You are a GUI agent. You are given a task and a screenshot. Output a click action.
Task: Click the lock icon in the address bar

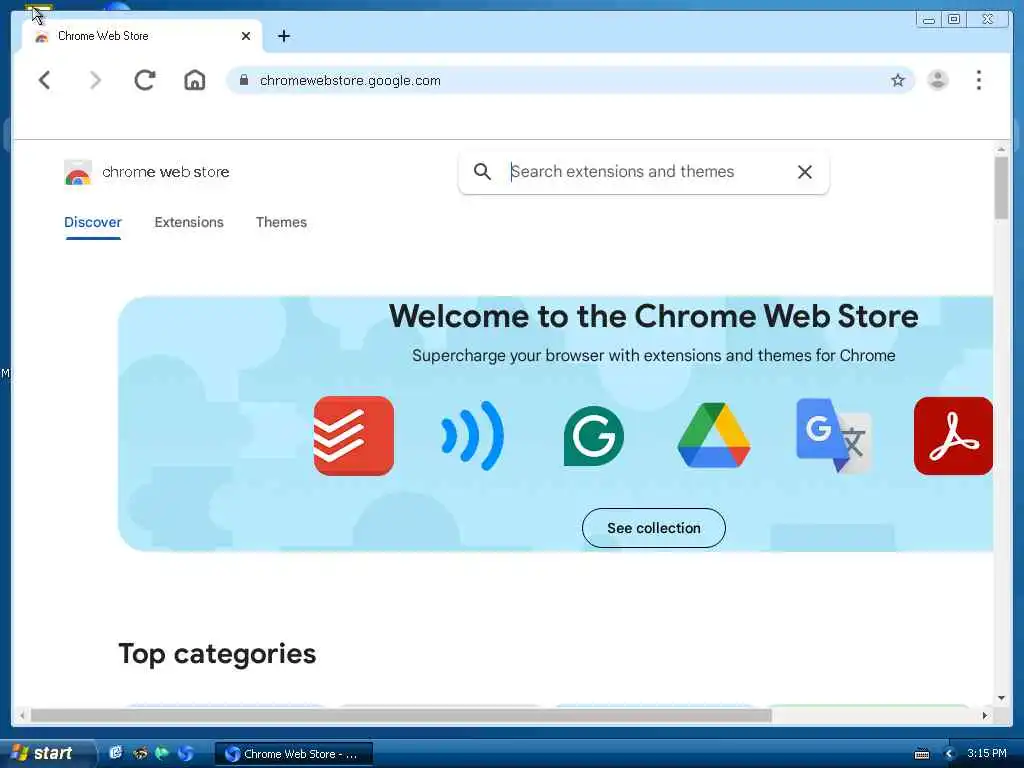click(x=244, y=80)
